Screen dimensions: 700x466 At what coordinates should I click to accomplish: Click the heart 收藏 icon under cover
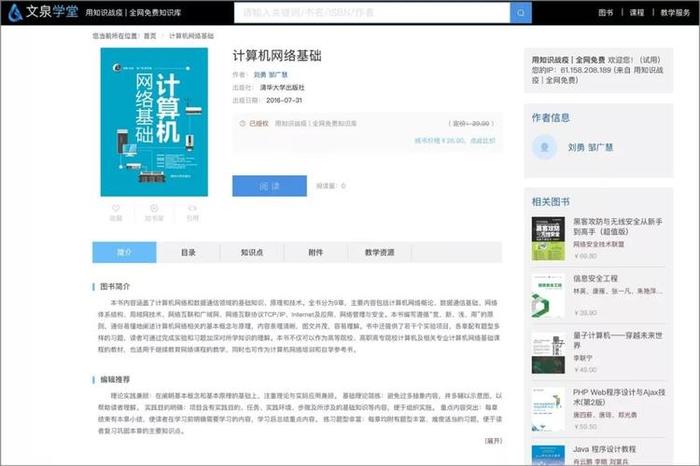coord(116,212)
